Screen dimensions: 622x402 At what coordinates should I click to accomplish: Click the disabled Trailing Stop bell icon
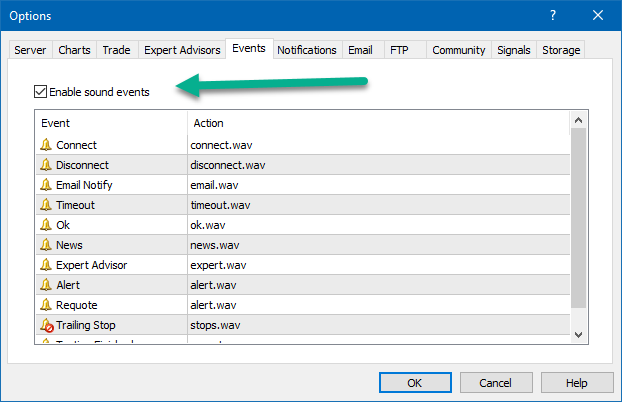click(46, 325)
